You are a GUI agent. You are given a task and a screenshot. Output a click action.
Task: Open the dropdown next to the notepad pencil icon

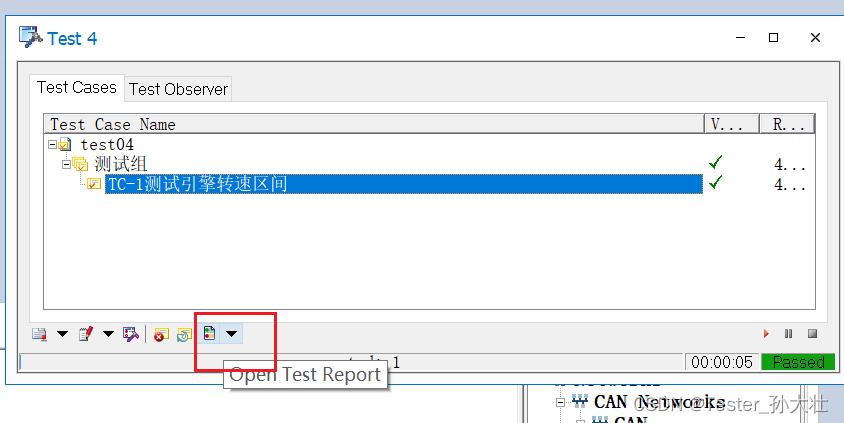point(108,334)
